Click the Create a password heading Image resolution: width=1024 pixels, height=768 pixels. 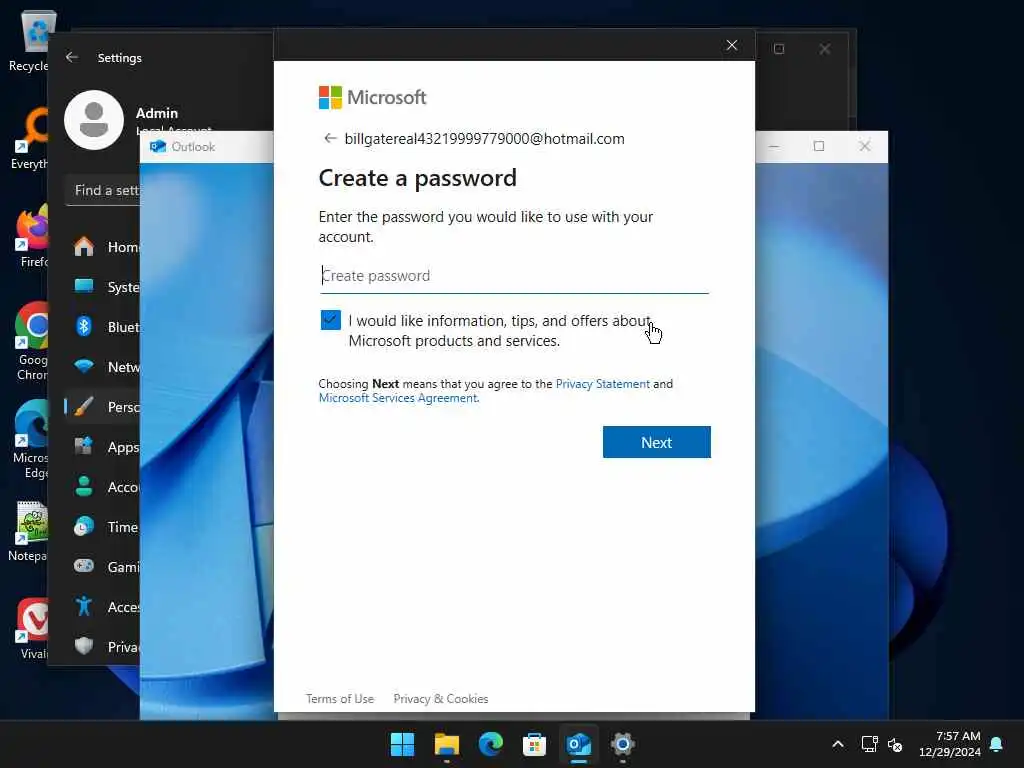click(x=417, y=178)
